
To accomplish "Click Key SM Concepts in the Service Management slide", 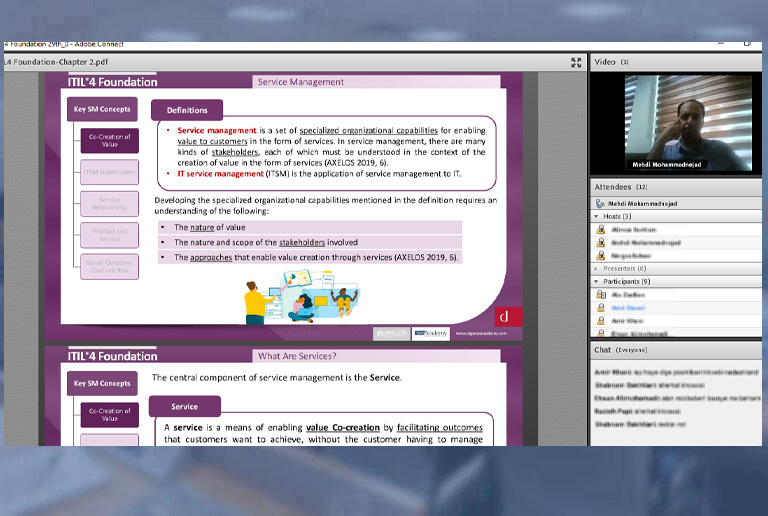I will (102, 109).
